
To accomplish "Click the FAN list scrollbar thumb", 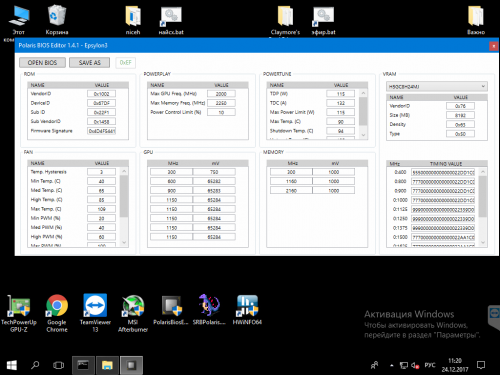I will point(124,196).
